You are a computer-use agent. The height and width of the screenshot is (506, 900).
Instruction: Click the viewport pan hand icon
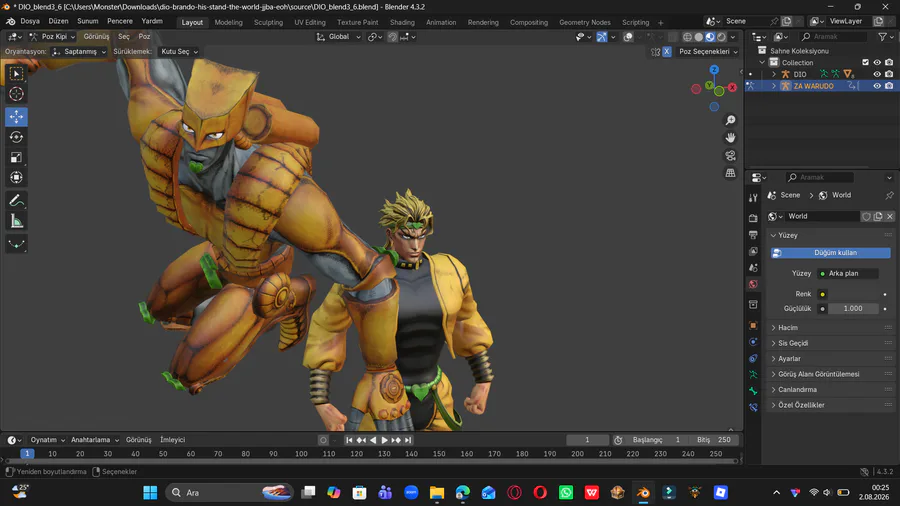(730, 138)
